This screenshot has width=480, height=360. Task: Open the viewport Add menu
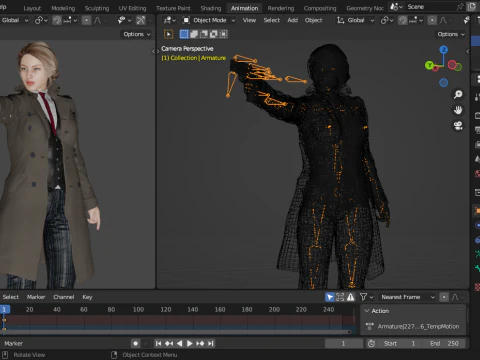tap(292, 21)
